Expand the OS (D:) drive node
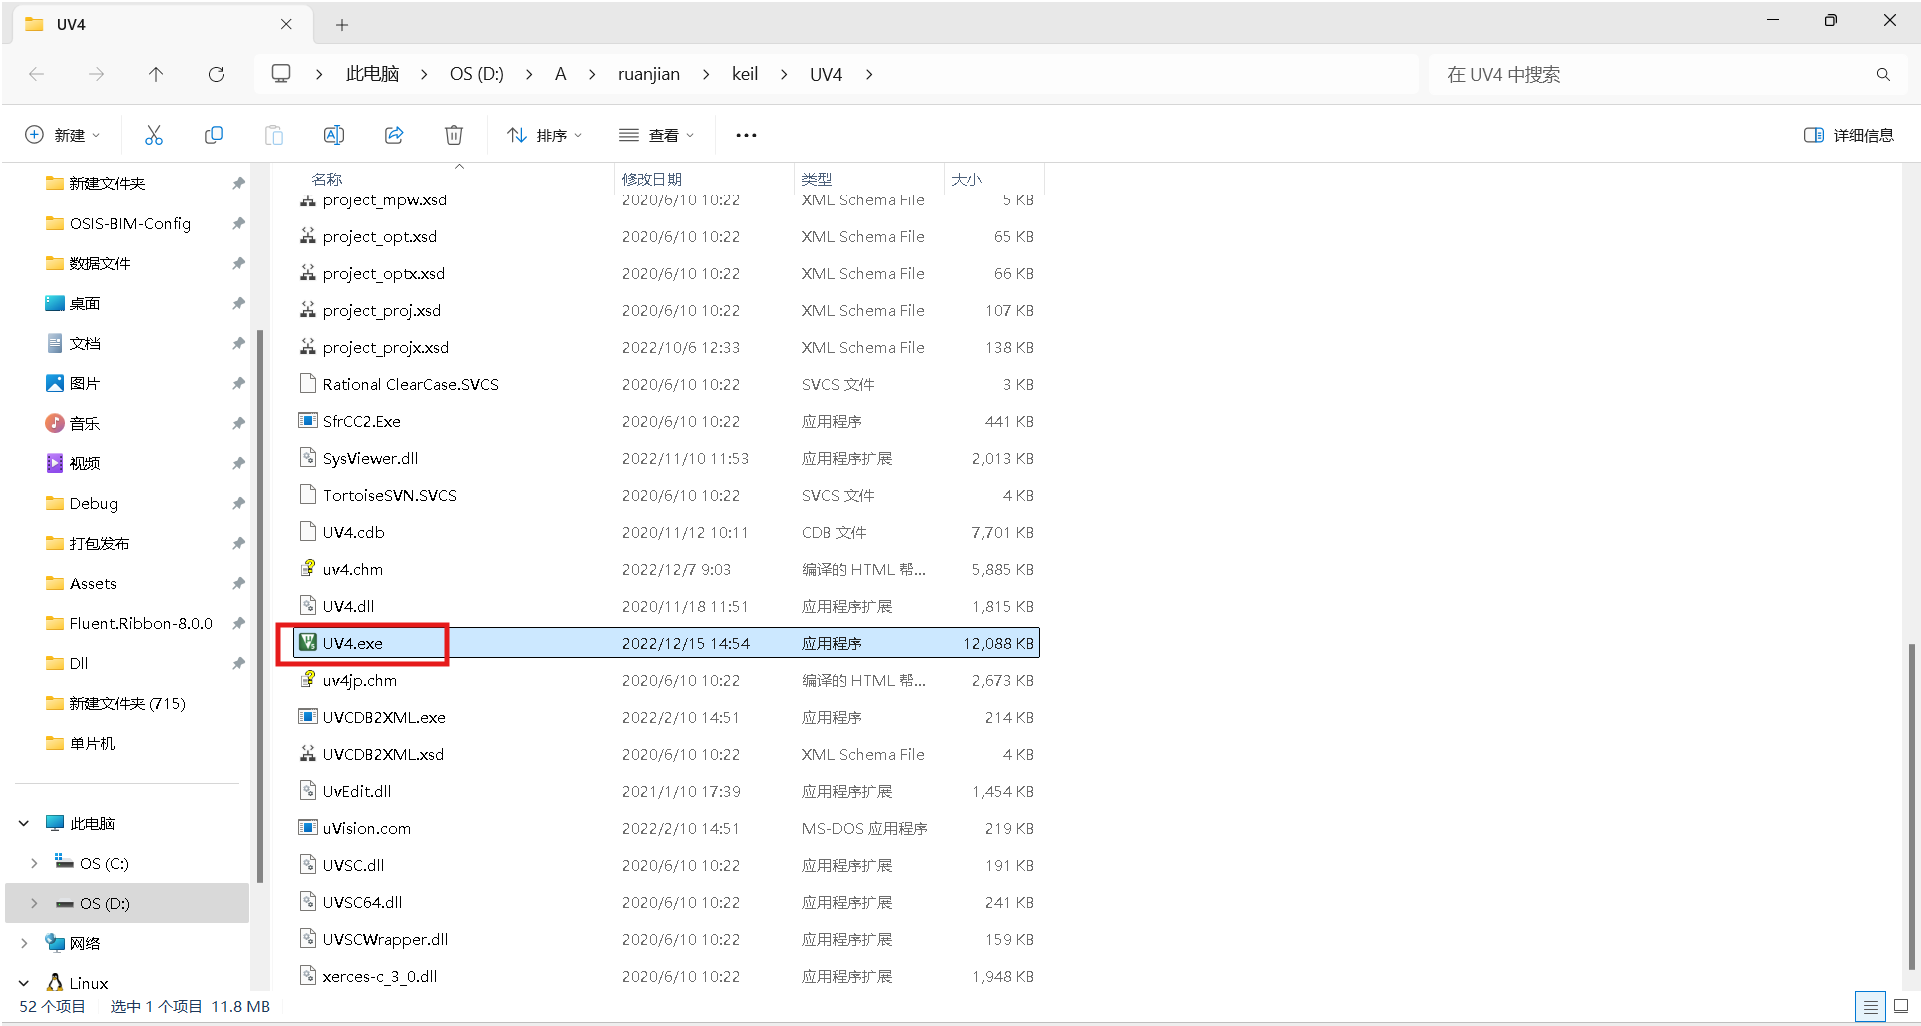This screenshot has height=1026, width=1921. [x=34, y=903]
